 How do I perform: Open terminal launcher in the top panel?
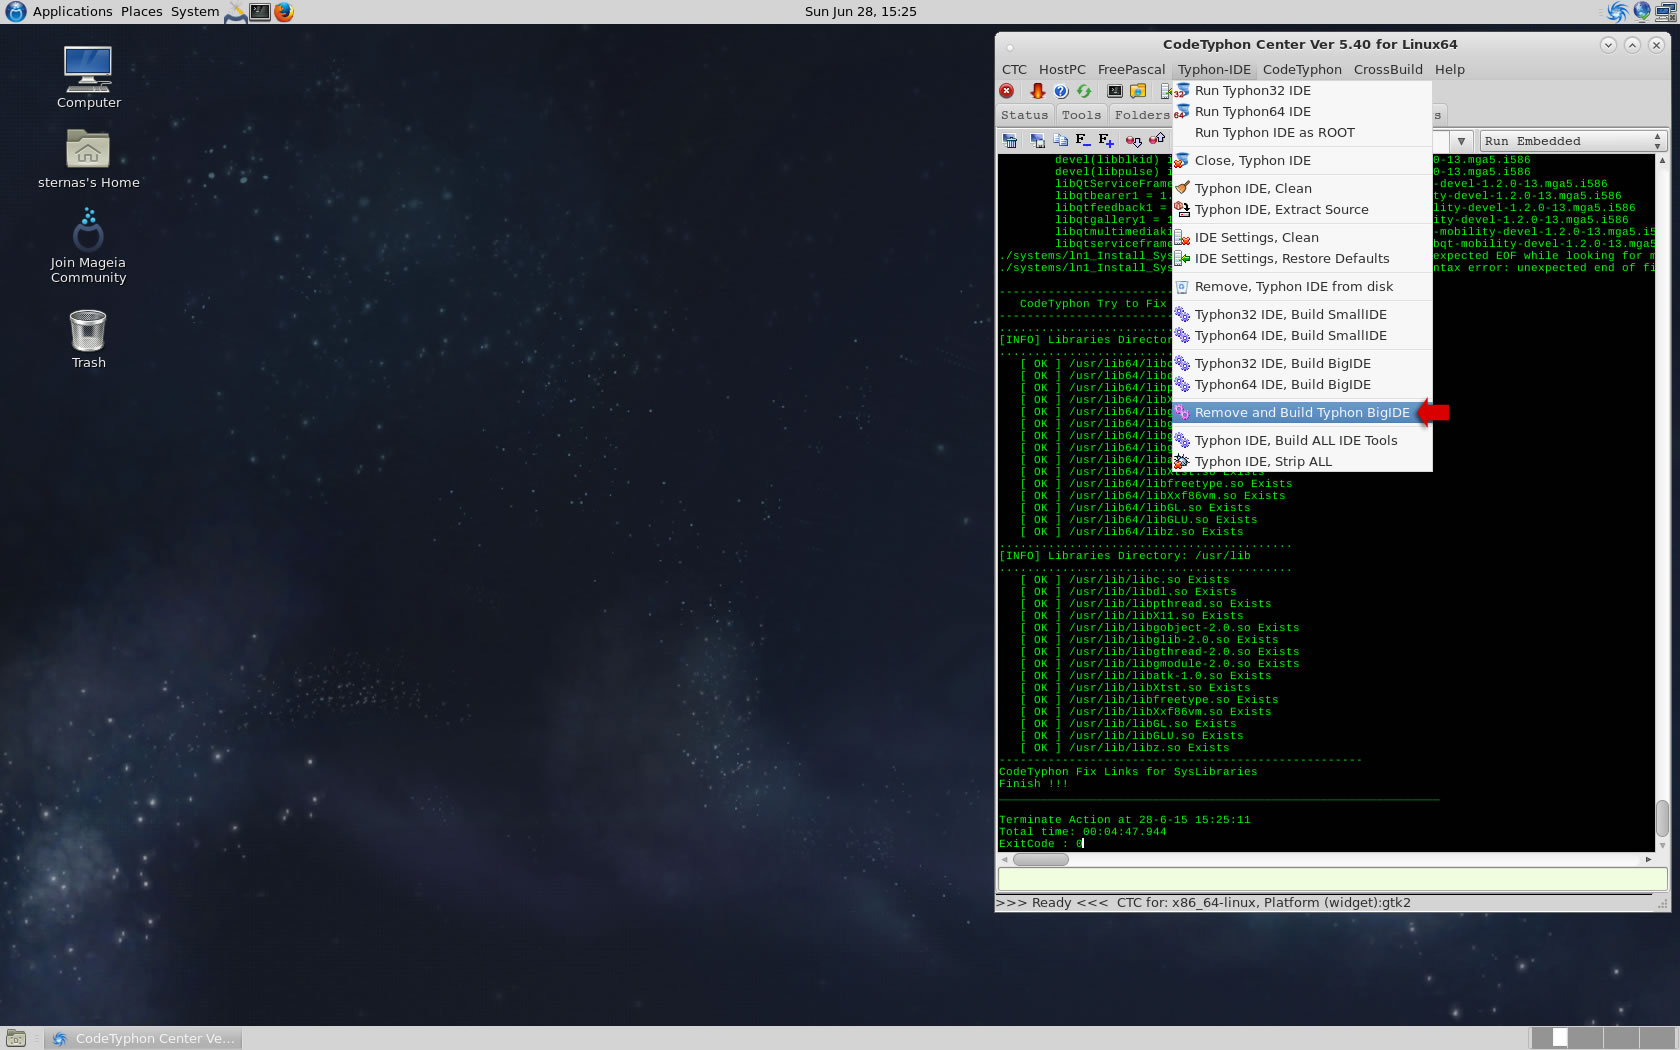[x=259, y=12]
